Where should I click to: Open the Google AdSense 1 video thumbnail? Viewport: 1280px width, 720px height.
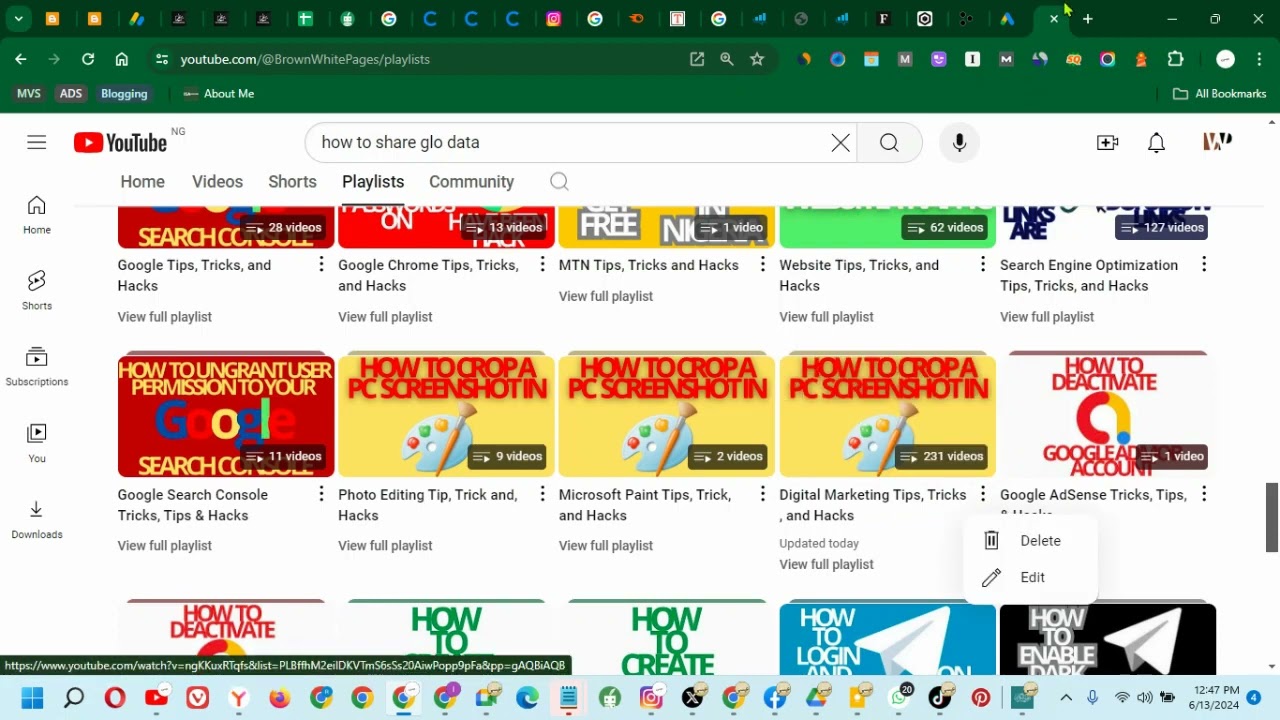point(1108,415)
